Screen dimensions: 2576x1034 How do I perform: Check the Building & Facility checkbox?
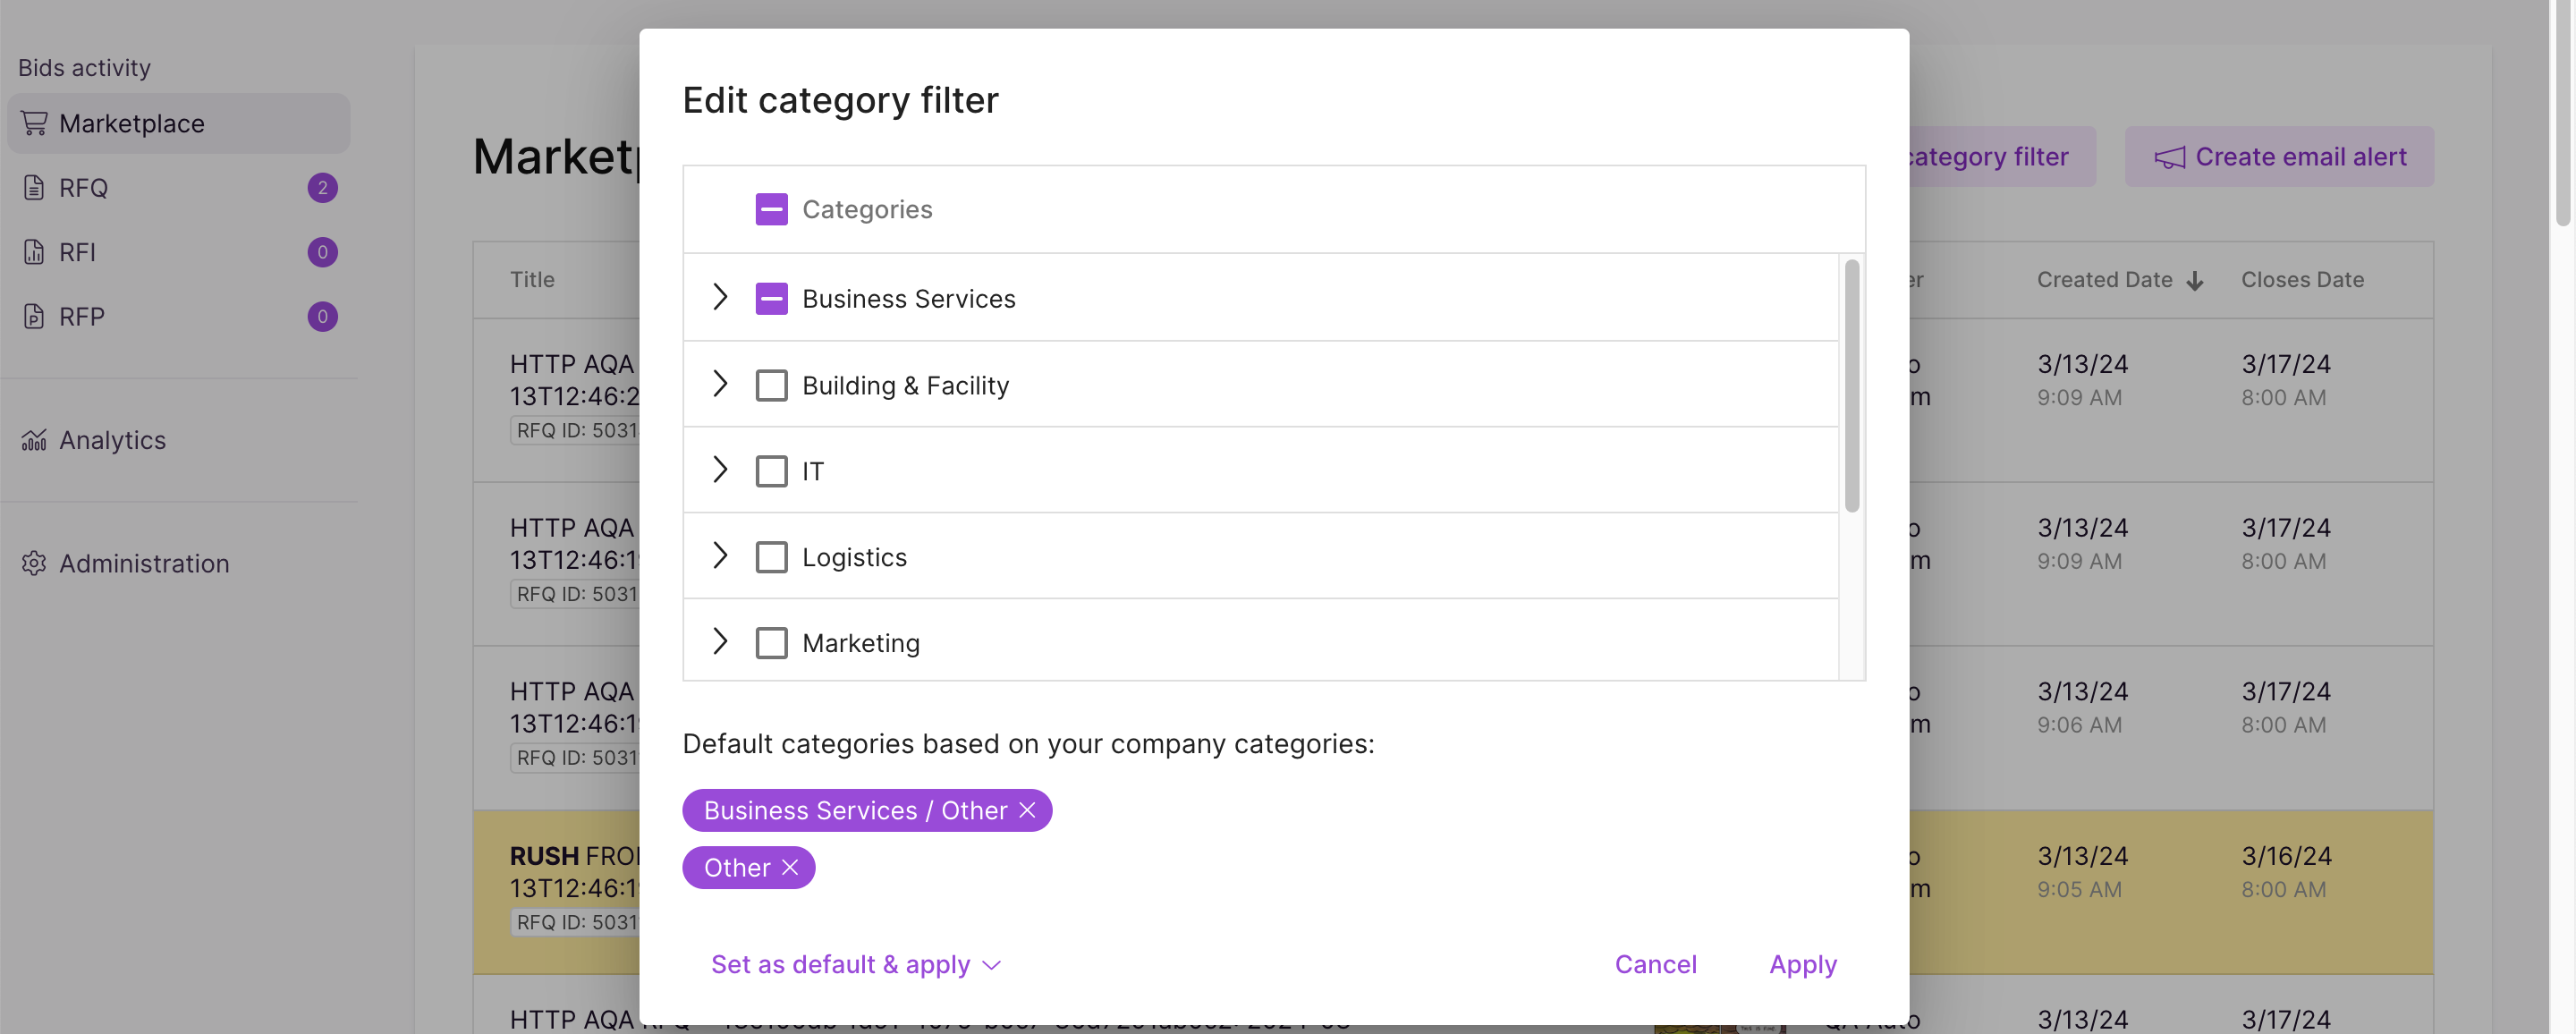[771, 385]
